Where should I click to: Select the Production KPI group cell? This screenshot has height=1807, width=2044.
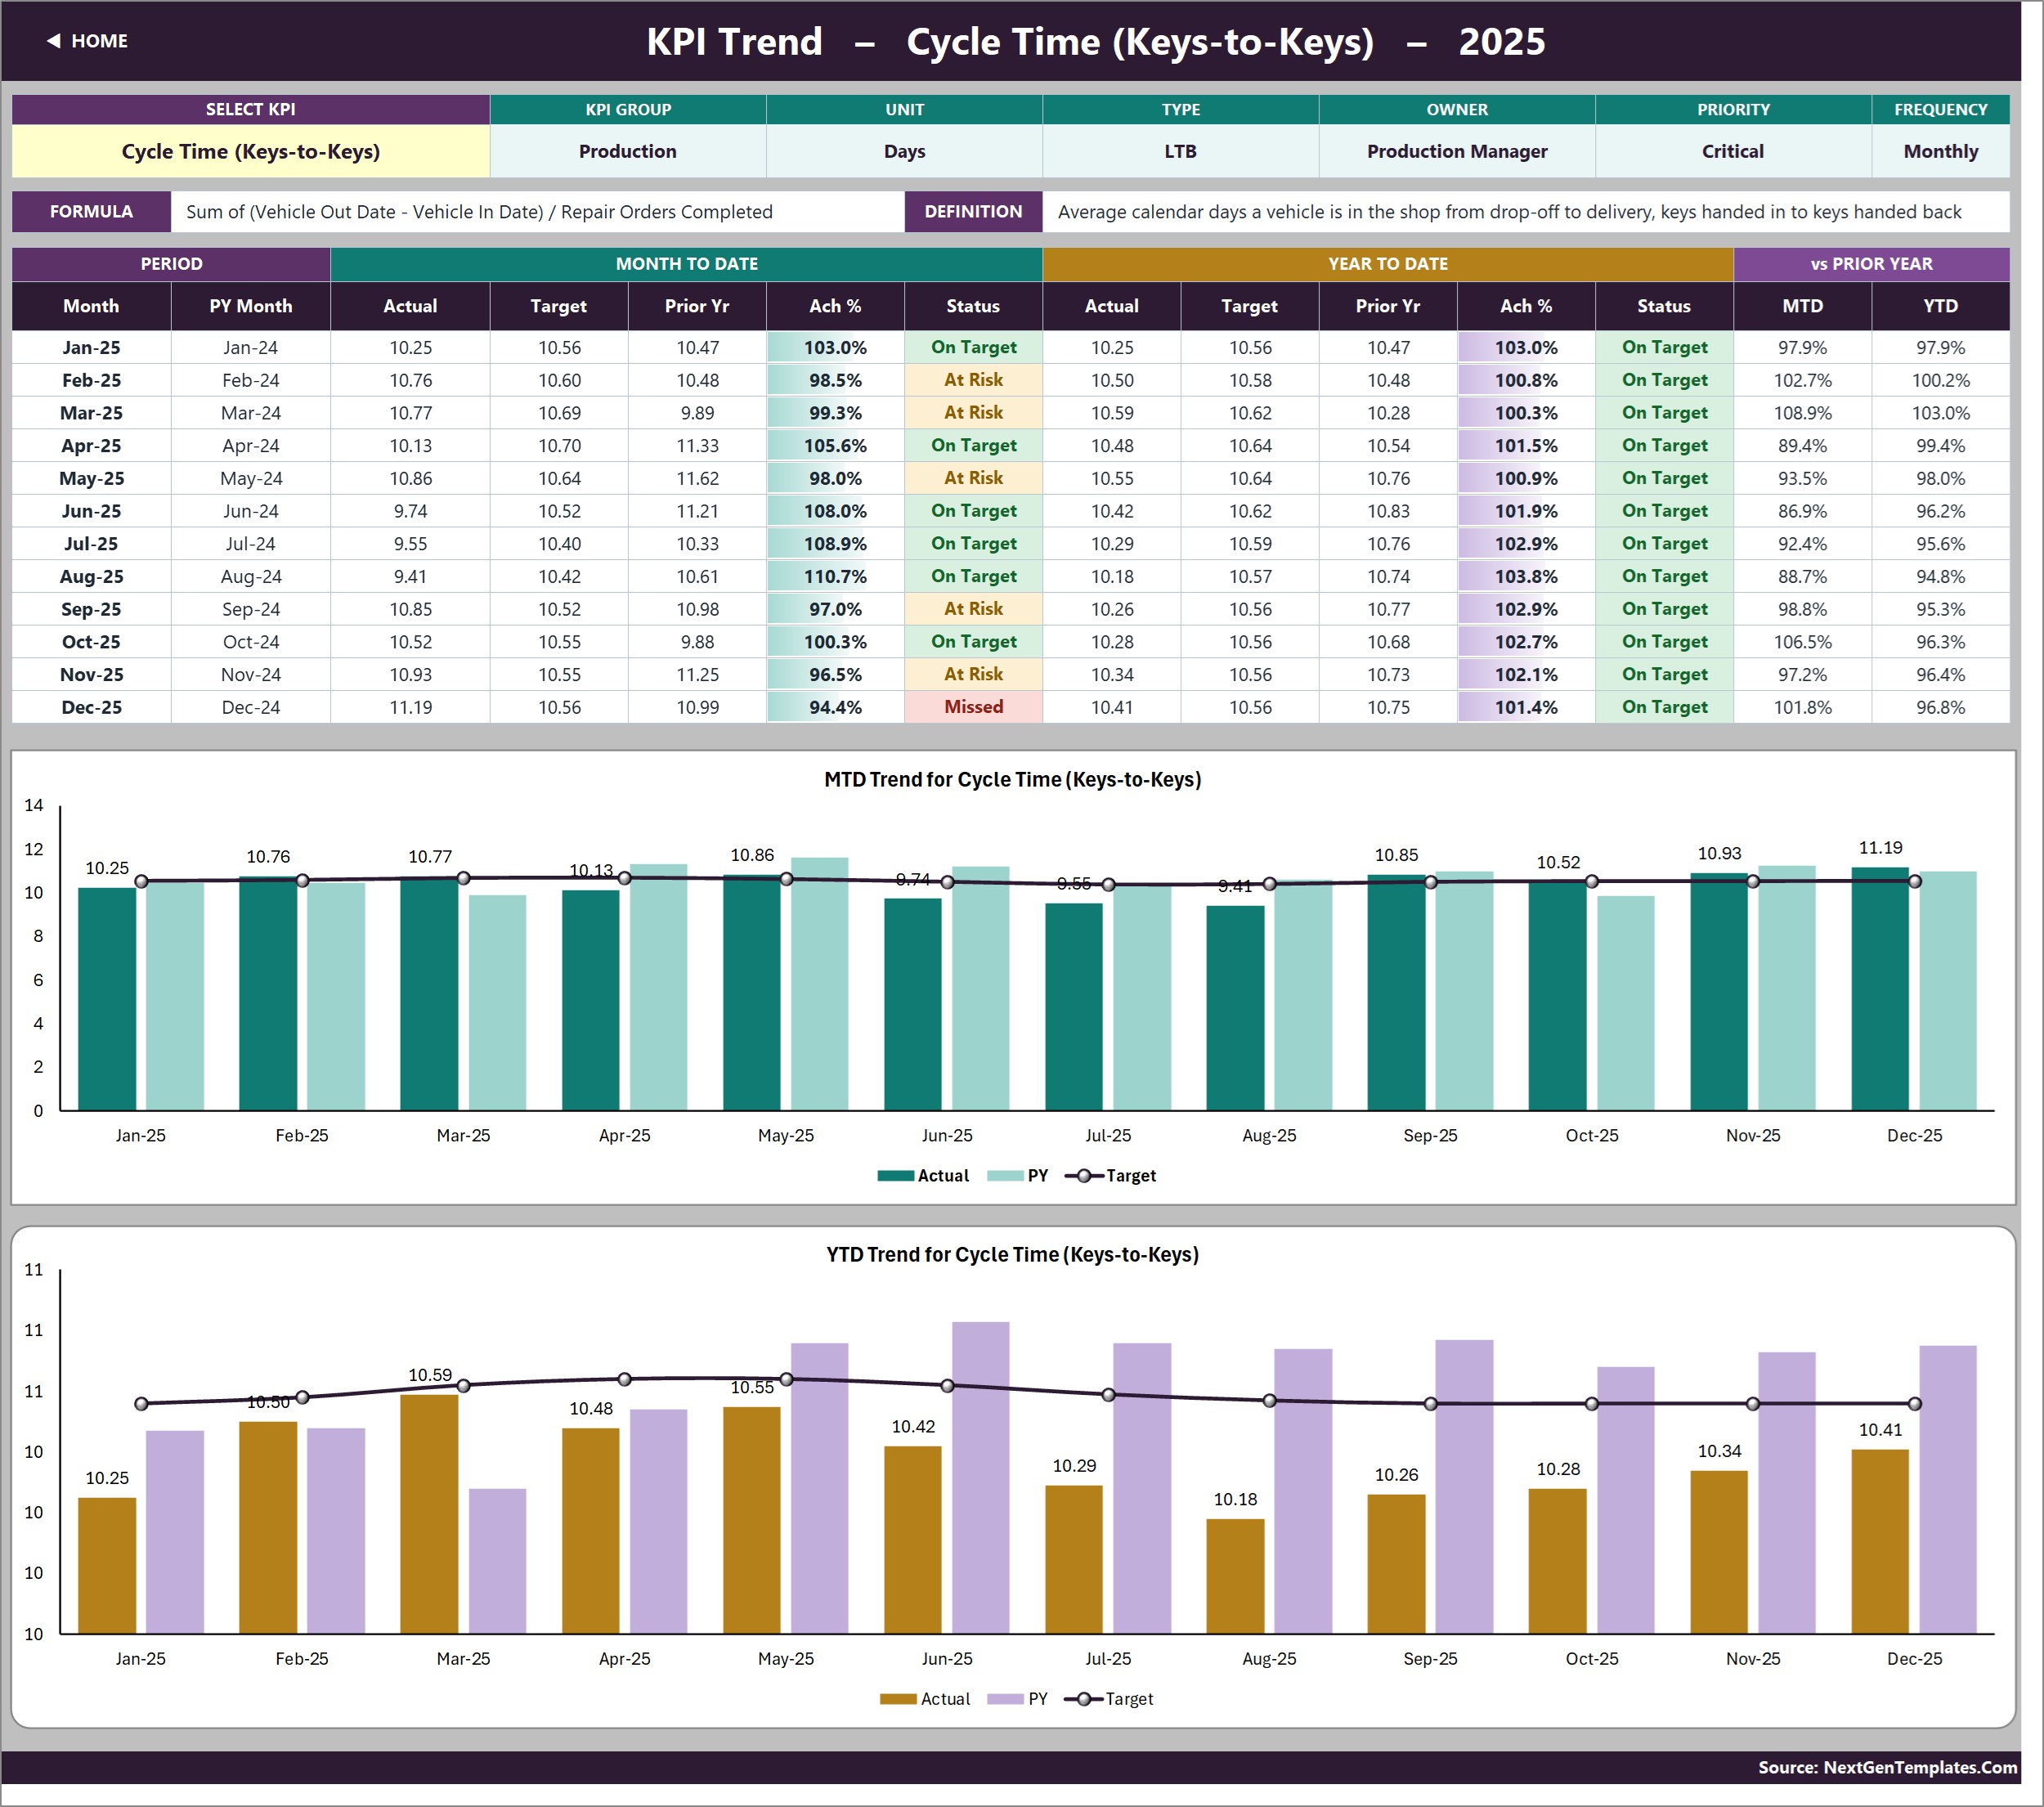pyautogui.click(x=628, y=151)
